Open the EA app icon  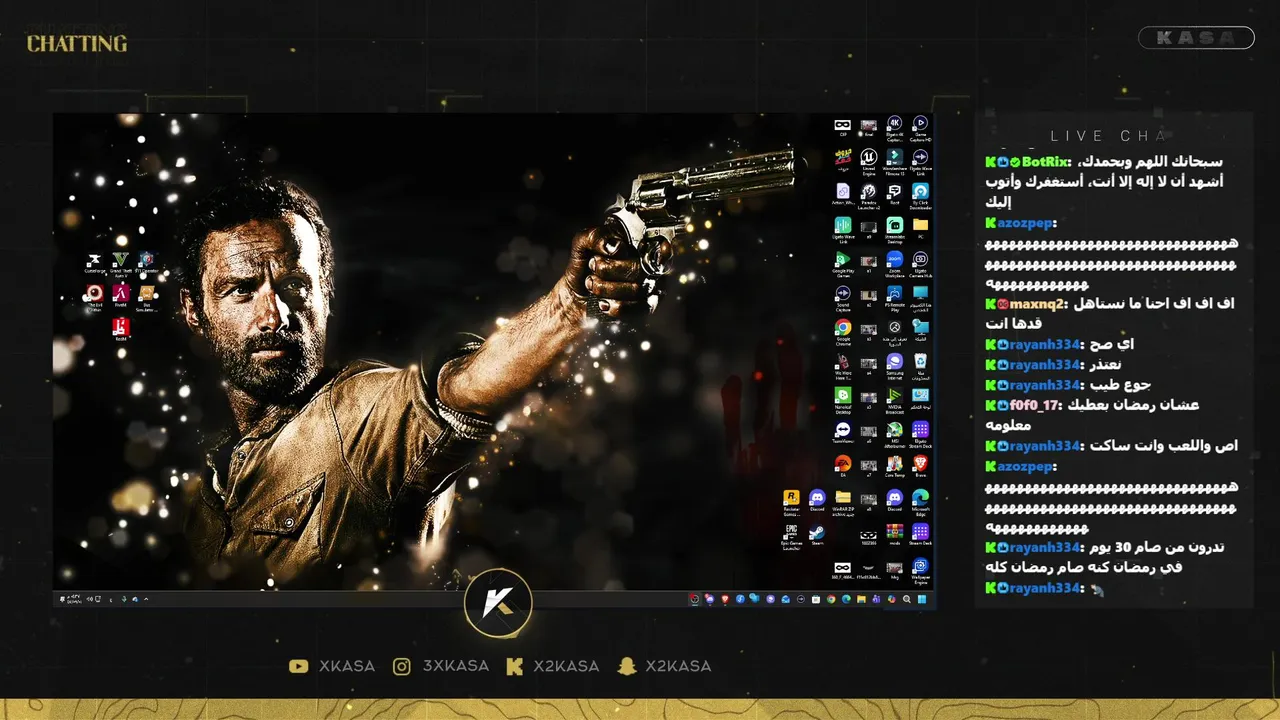[843, 463]
